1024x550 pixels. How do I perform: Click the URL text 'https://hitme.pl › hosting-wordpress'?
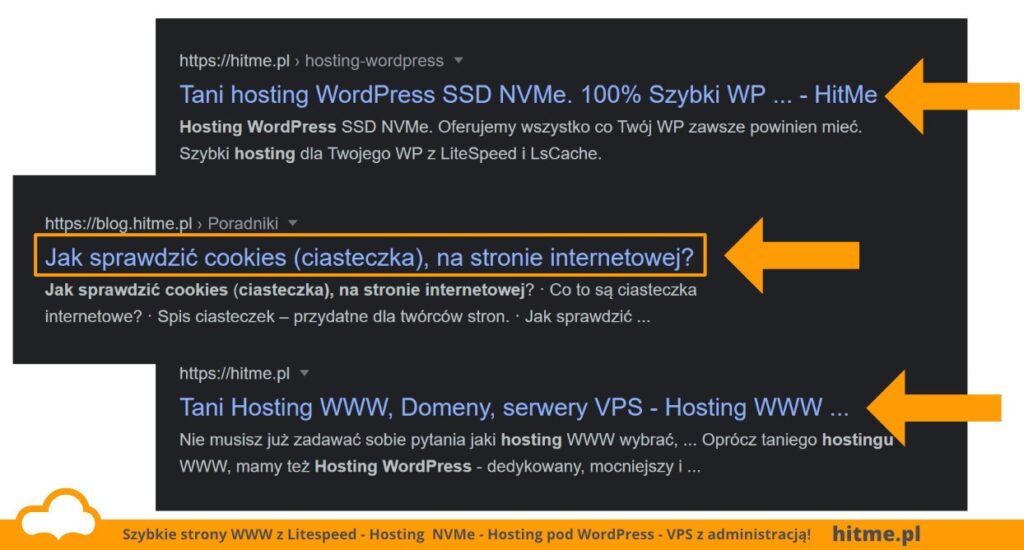(312, 61)
